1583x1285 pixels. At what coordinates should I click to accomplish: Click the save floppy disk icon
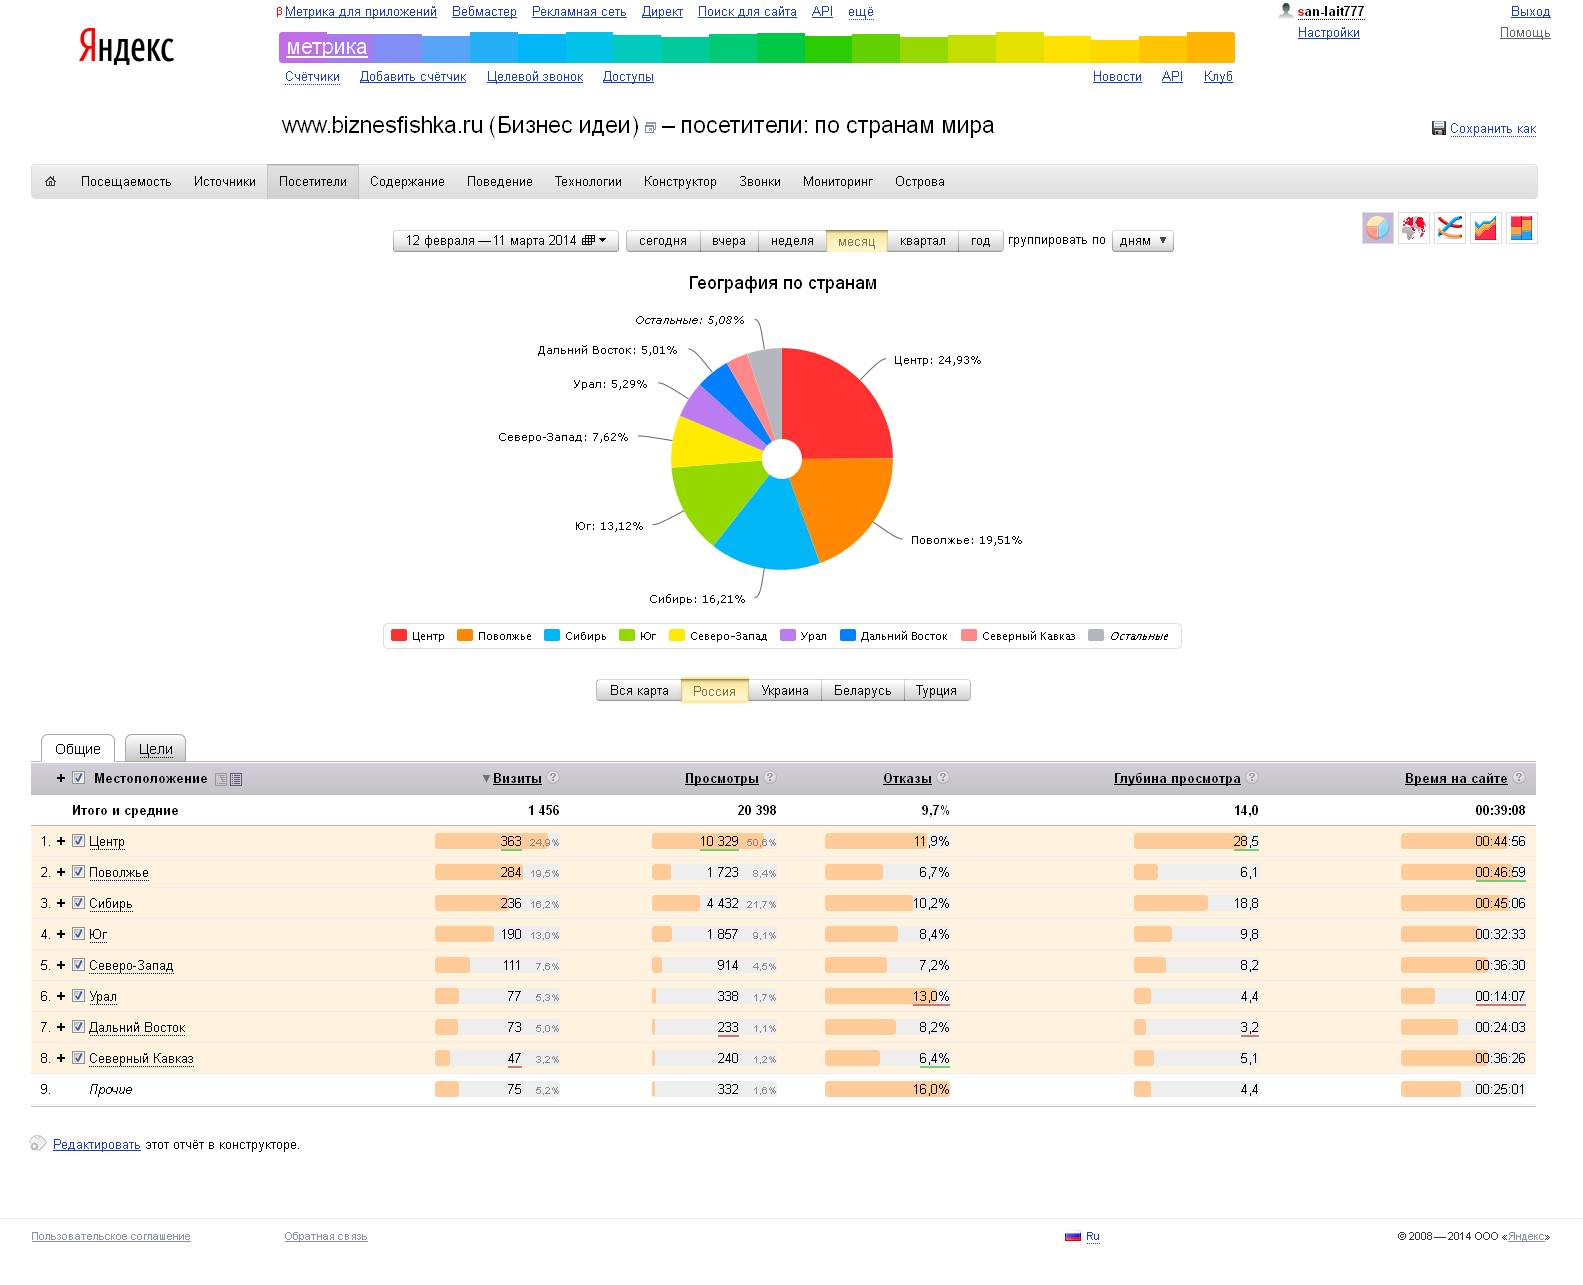[1438, 128]
